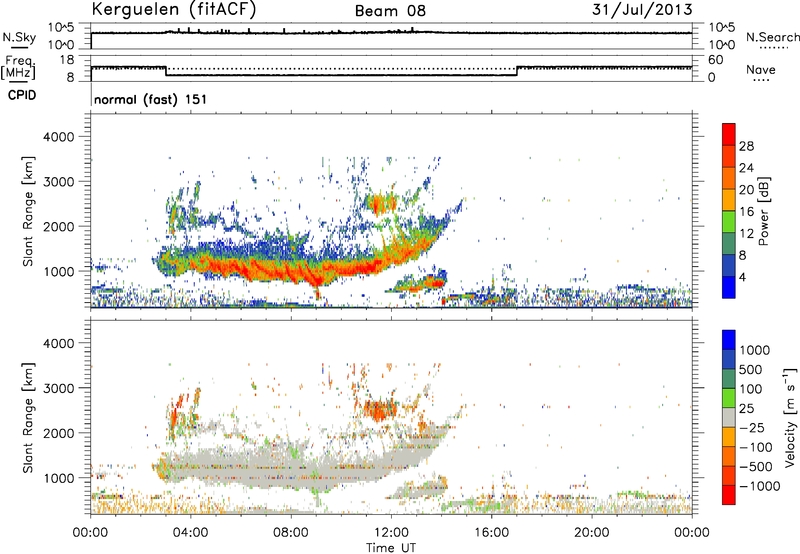Click the '08:00' time axis tick label

click(x=291, y=533)
